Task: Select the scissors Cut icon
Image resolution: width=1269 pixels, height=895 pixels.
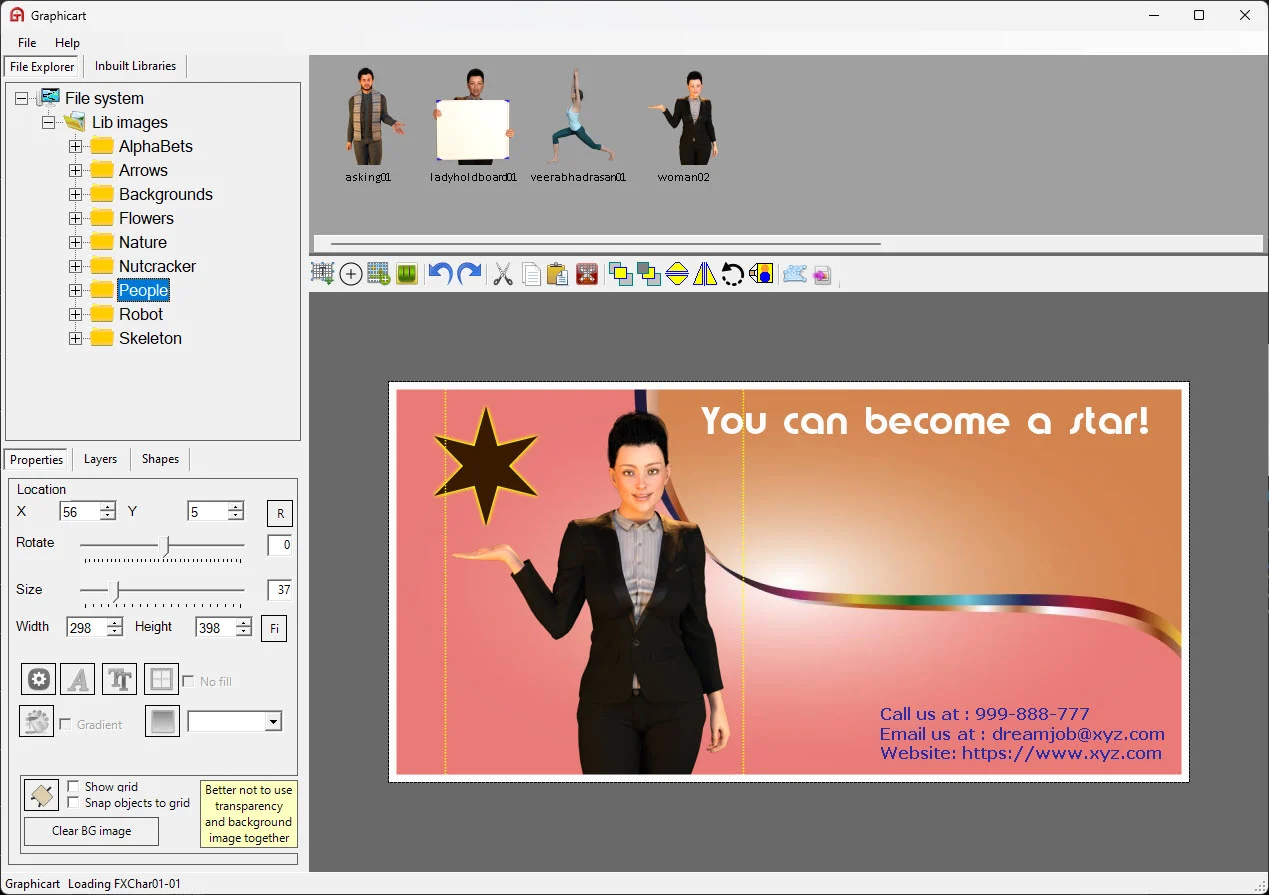Action: pos(503,273)
